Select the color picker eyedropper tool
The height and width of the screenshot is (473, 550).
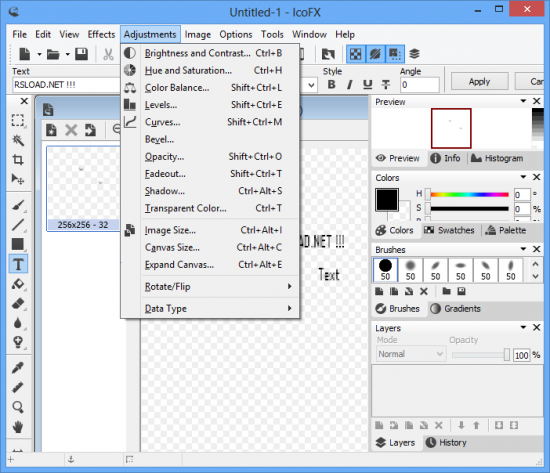point(18,368)
